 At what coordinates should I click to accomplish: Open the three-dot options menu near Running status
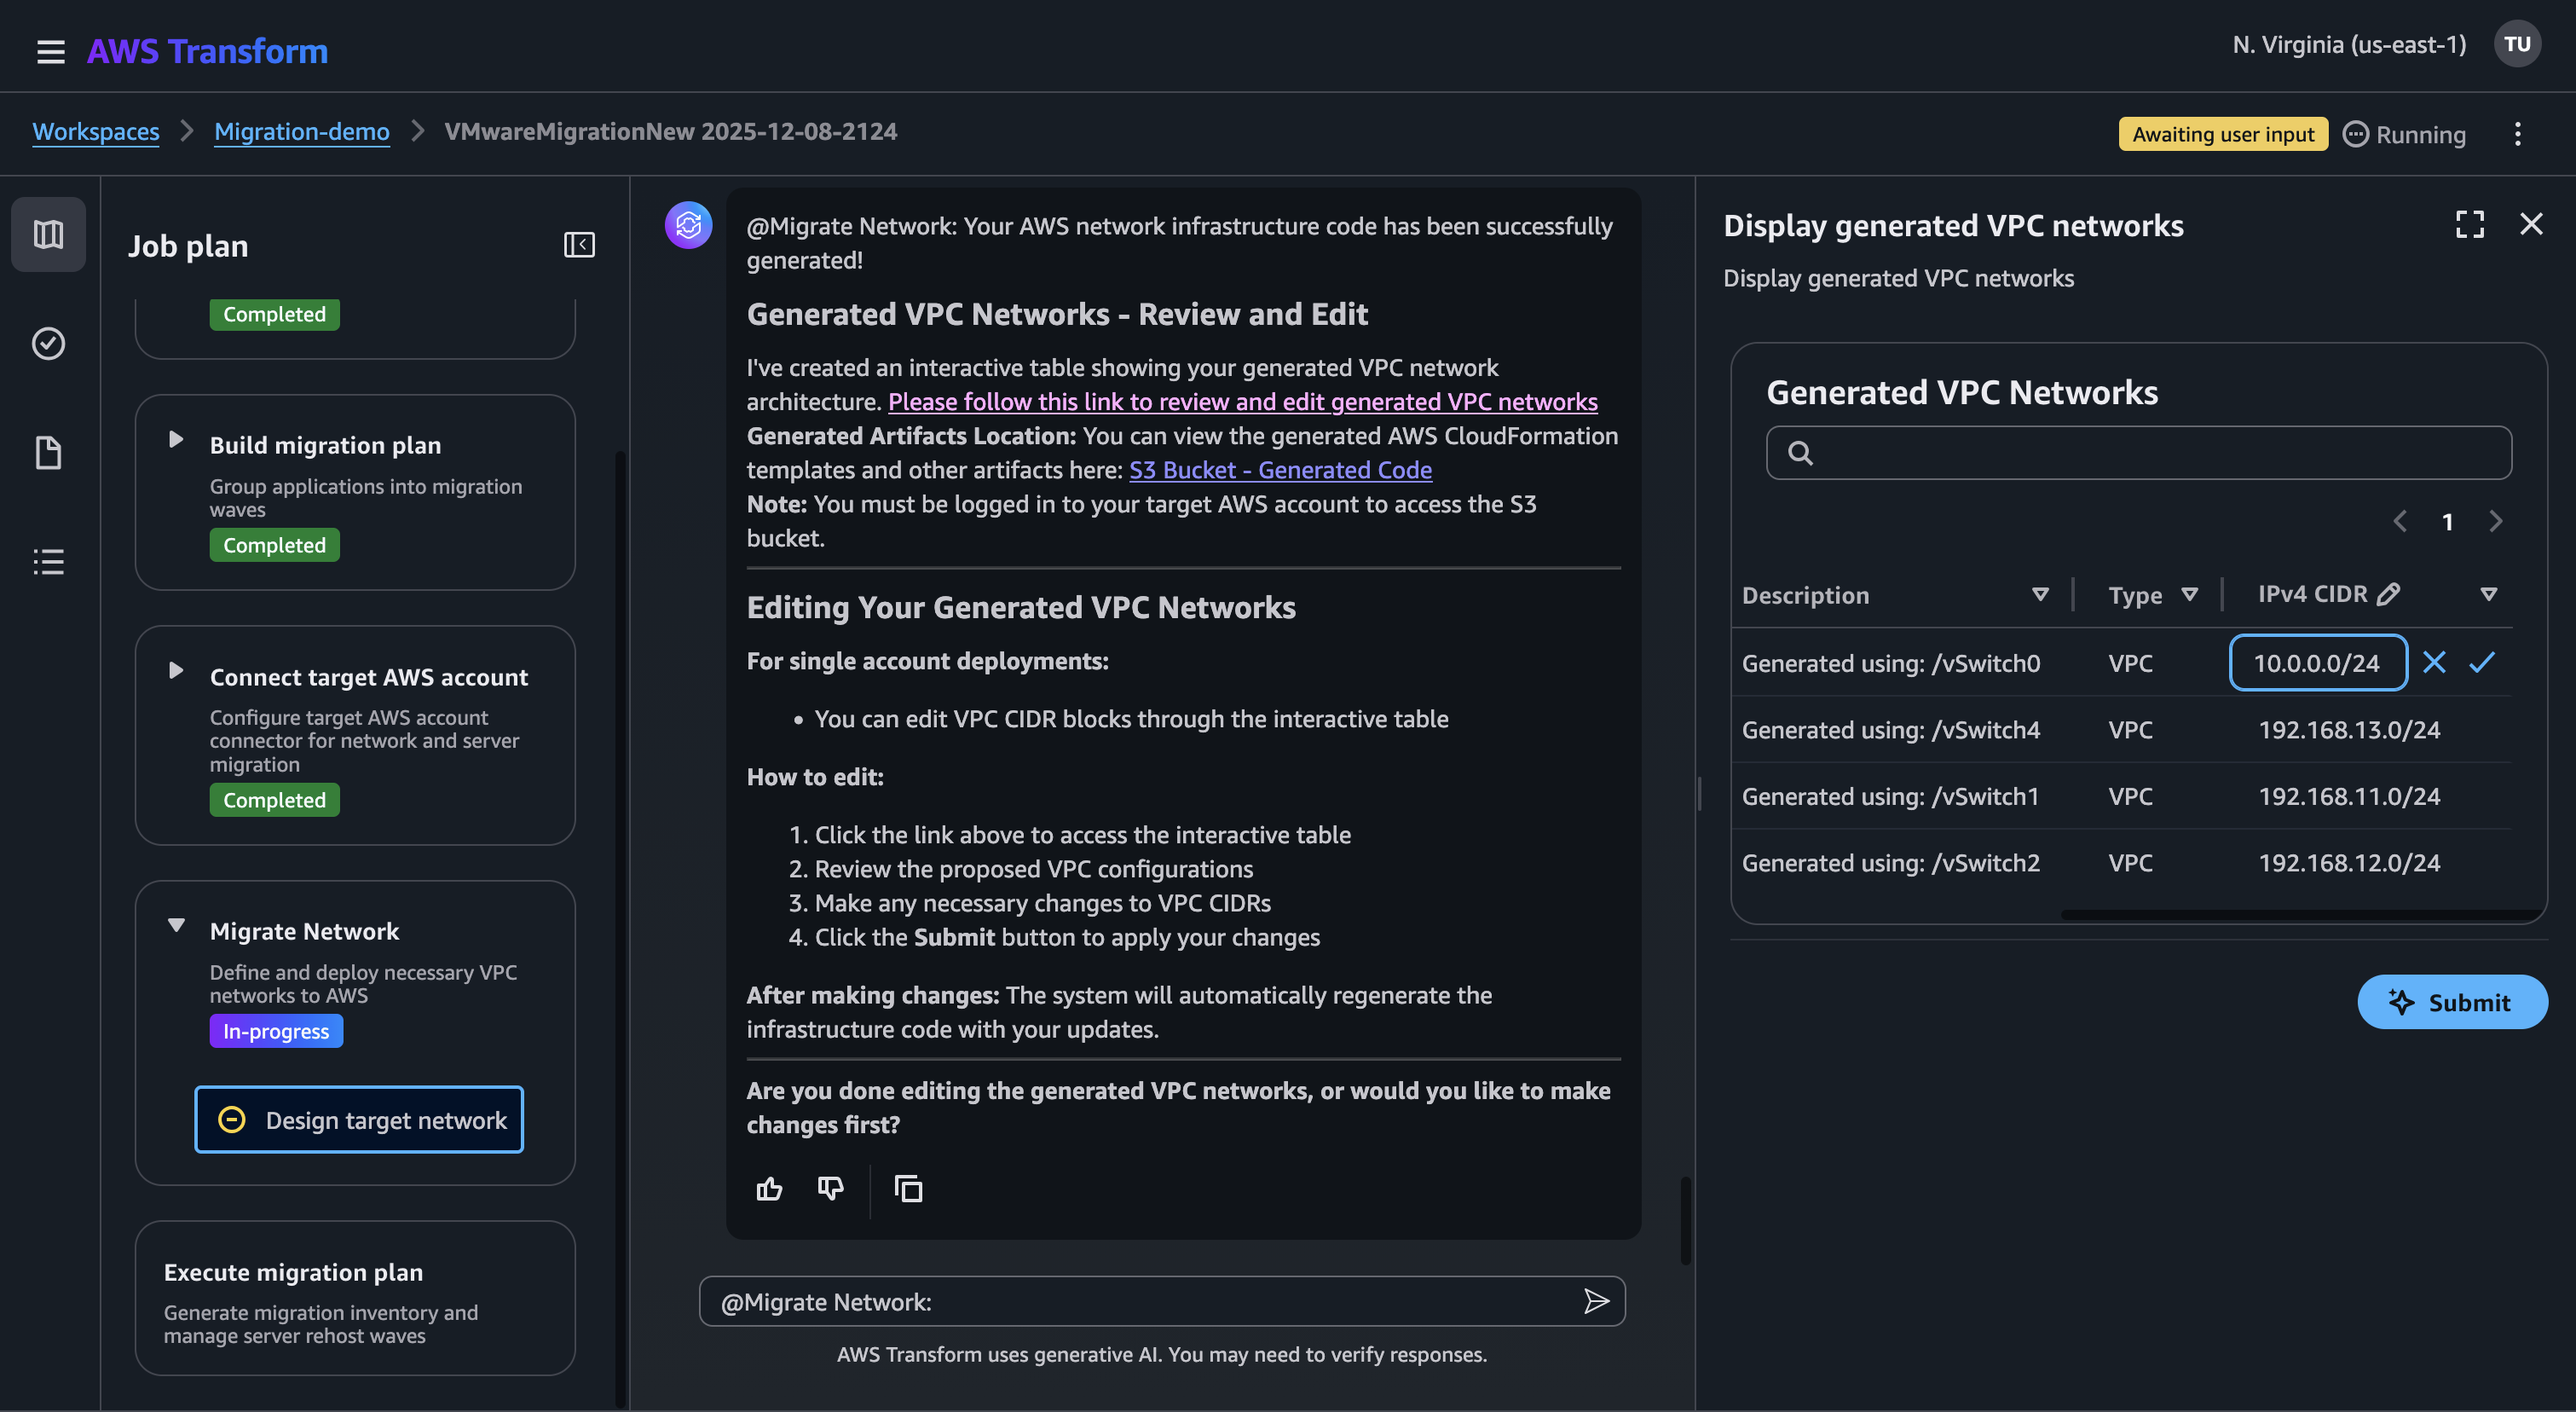pyautogui.click(x=2518, y=133)
